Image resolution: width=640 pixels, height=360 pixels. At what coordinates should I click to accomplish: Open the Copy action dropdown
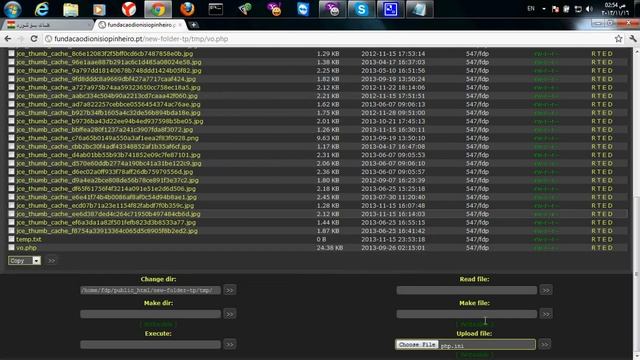coord(24,260)
